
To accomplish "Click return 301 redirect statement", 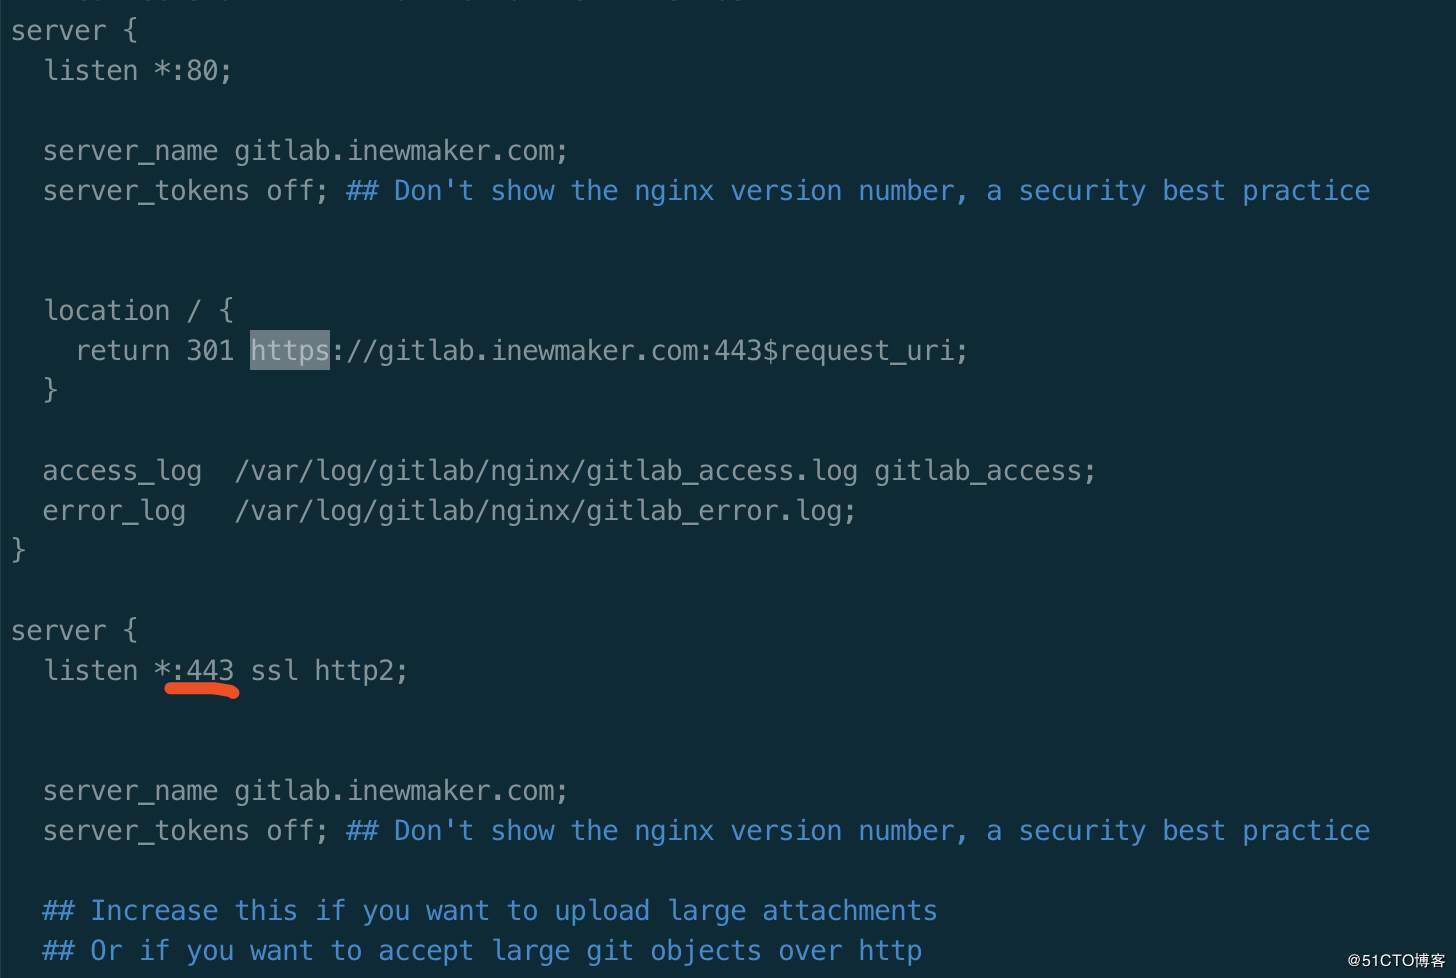I will click(521, 351).
